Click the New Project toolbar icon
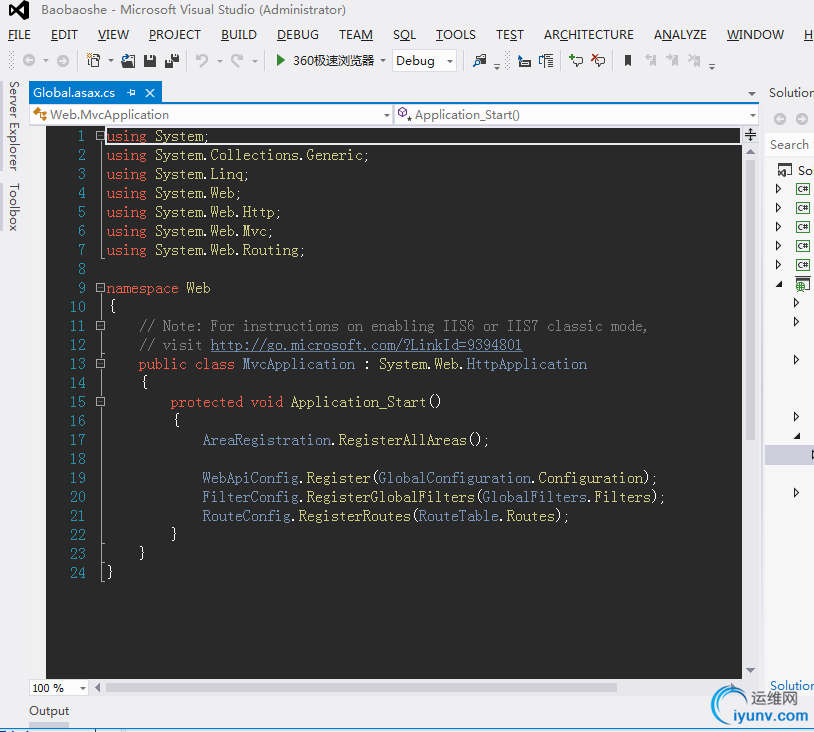This screenshot has width=814, height=732. tap(93, 61)
